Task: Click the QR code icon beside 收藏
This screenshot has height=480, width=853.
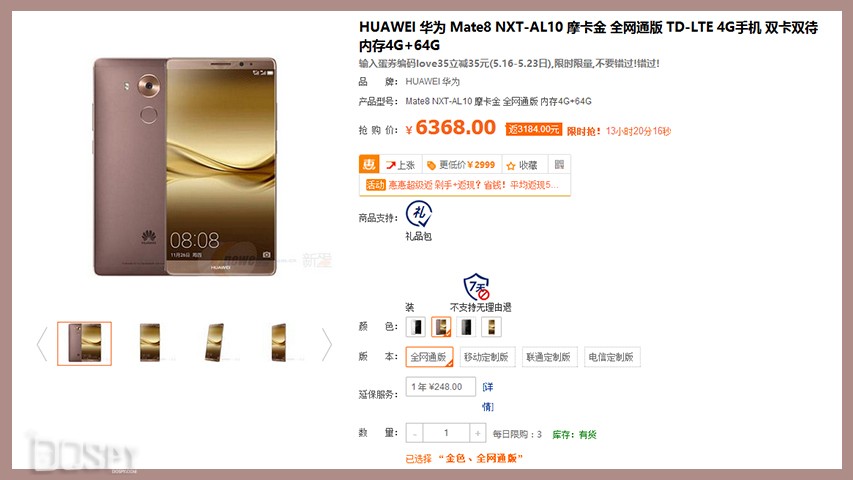Action: (x=559, y=164)
